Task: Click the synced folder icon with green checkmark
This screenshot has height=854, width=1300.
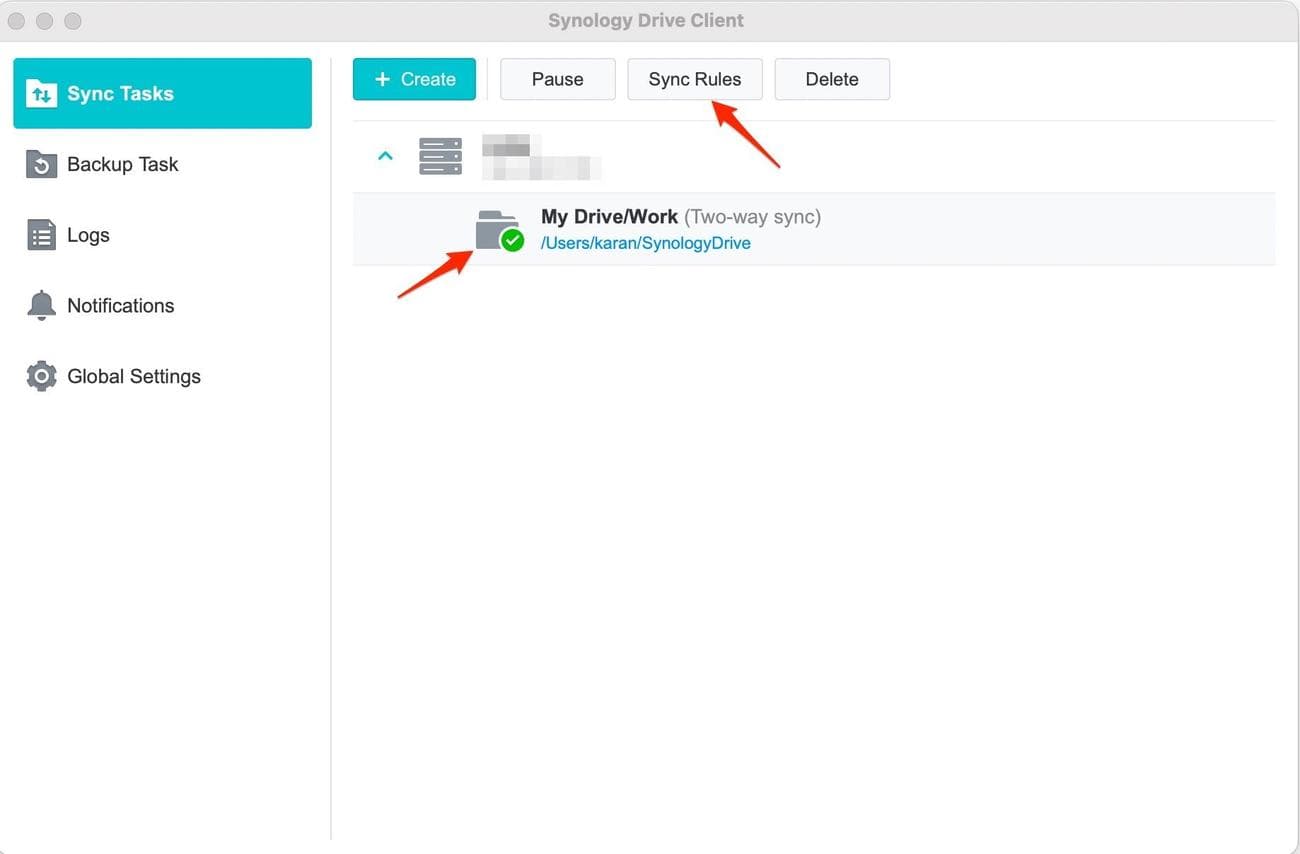Action: pyautogui.click(x=495, y=228)
